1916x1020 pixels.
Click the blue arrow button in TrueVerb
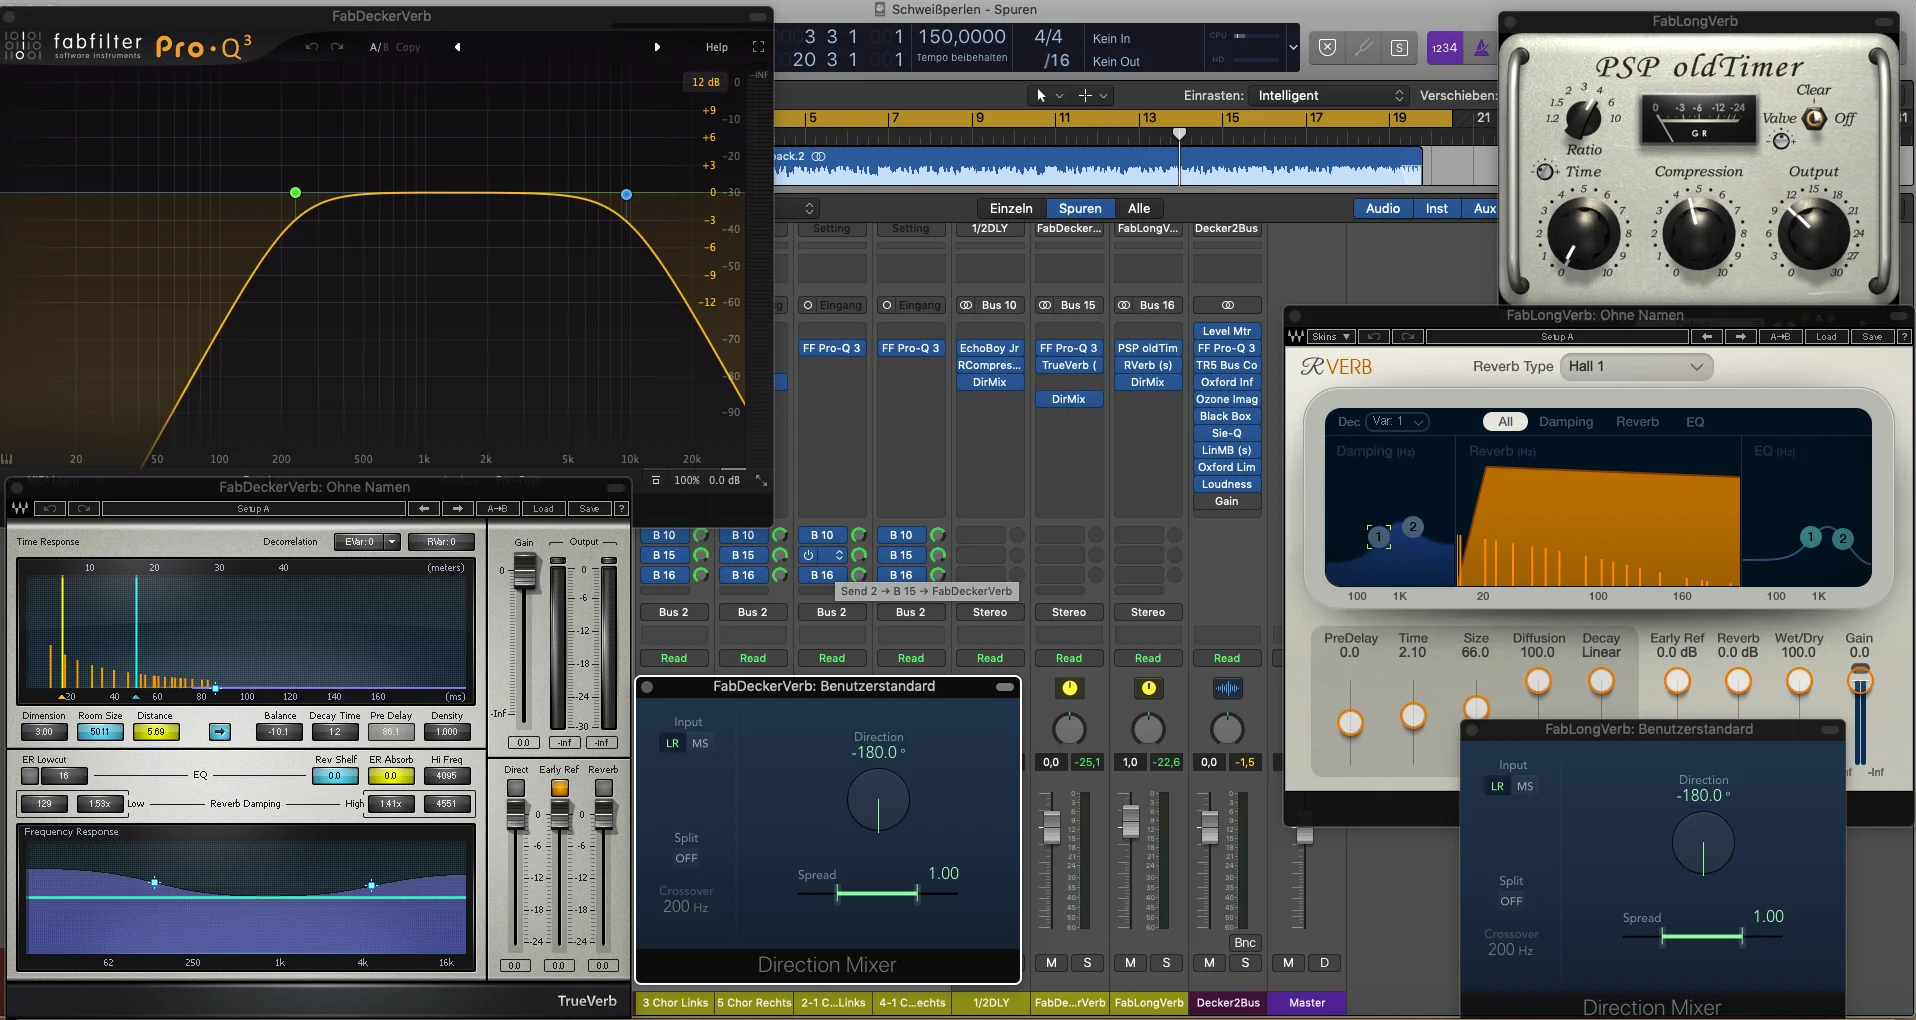point(220,732)
